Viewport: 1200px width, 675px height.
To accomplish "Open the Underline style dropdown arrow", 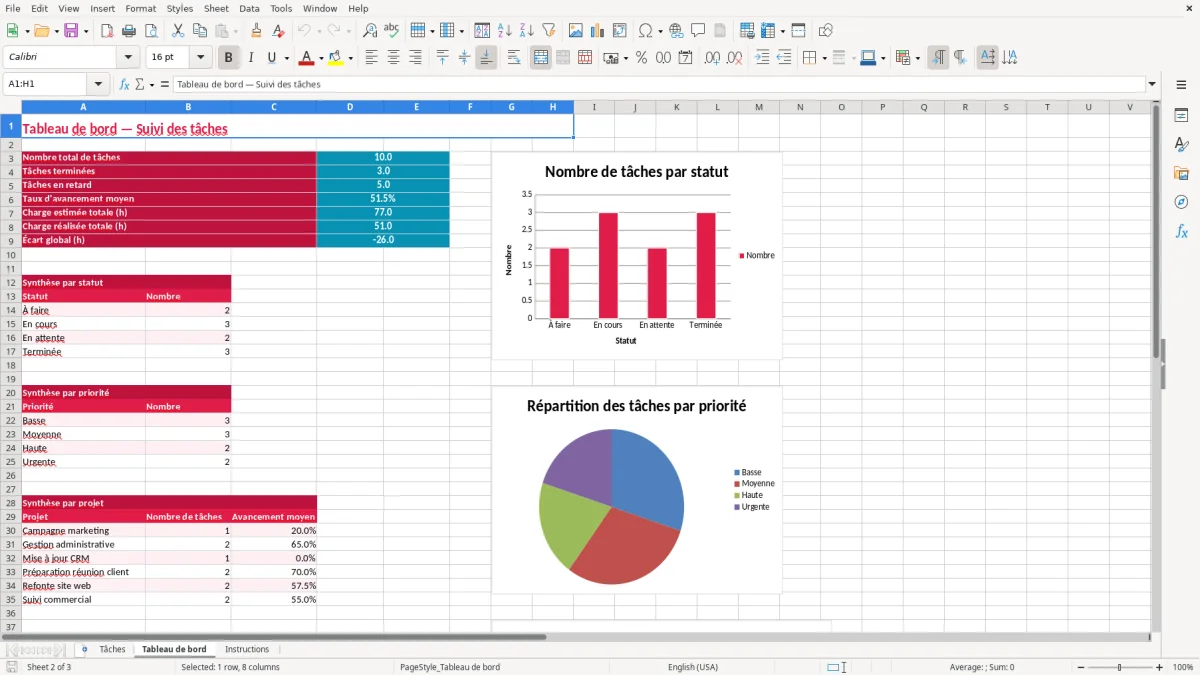I will click(286, 58).
